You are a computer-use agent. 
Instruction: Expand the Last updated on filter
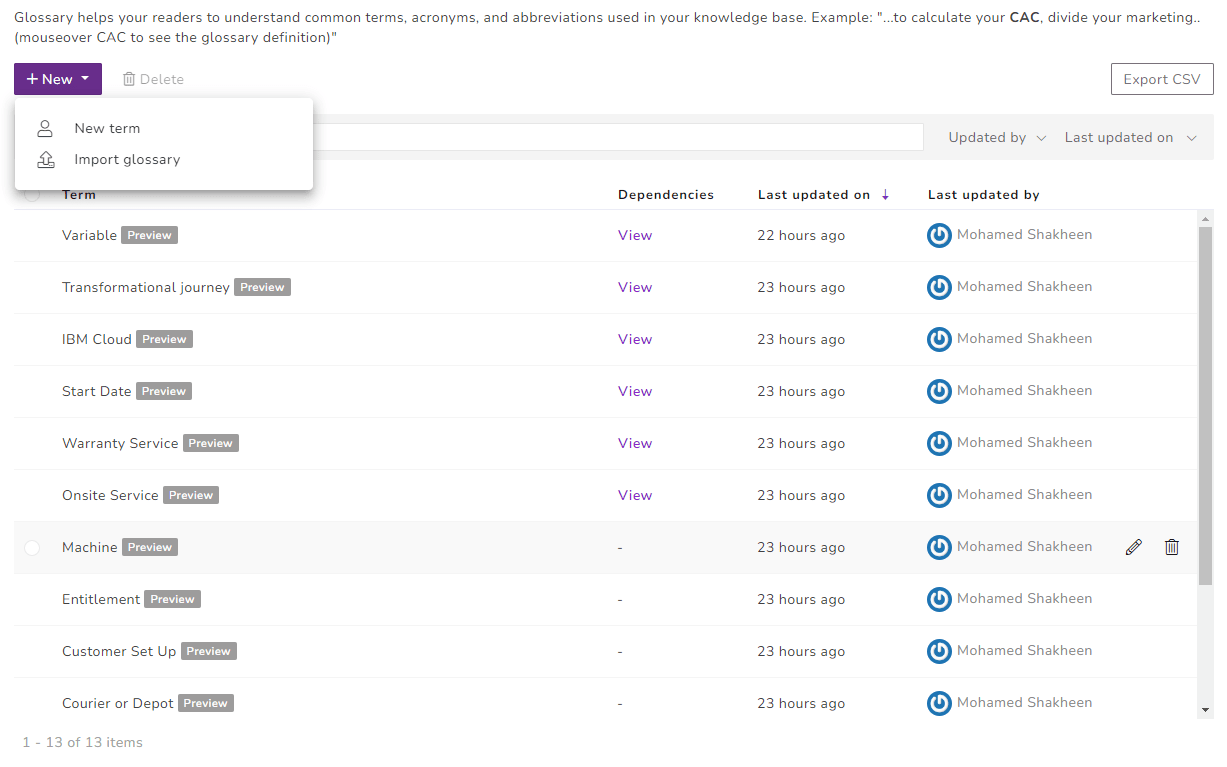(x=1130, y=138)
